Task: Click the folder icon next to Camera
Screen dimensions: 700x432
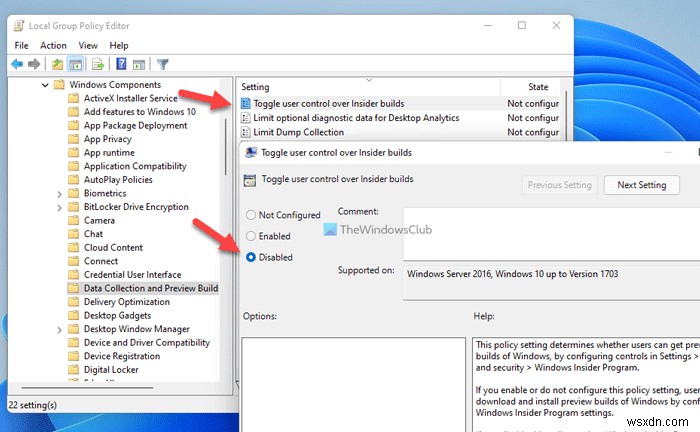Action: tap(73, 220)
